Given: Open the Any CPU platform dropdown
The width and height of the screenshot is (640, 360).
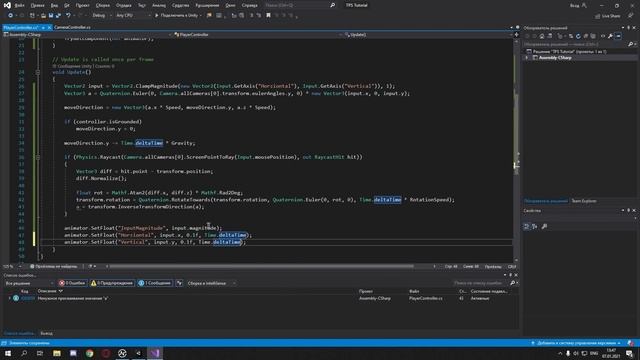Looking at the screenshot, I should [133, 16].
